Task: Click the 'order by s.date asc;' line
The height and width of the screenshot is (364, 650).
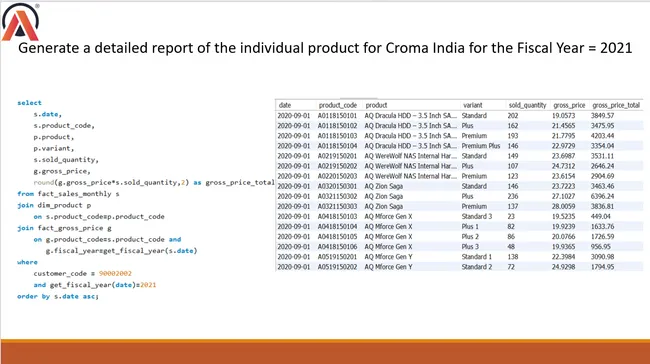Action: coord(58,296)
